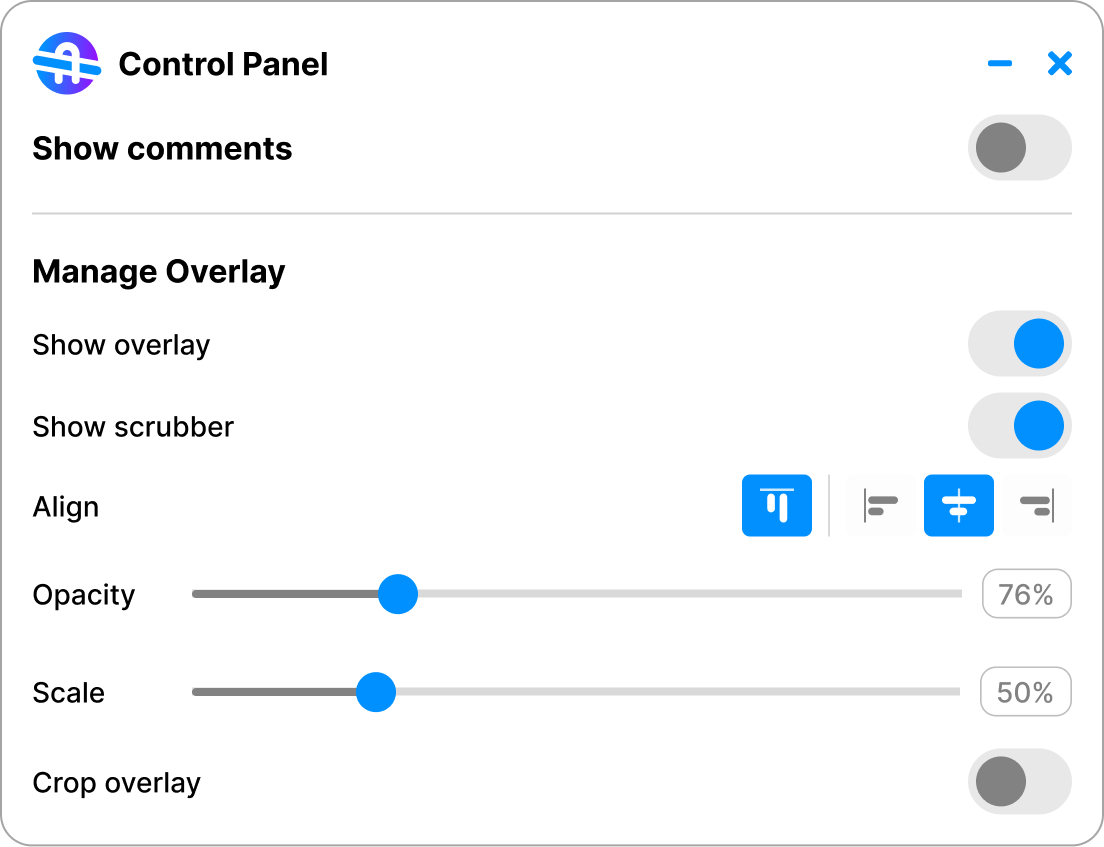Click the 50% scale value field
The width and height of the screenshot is (1104, 847).
1026,692
